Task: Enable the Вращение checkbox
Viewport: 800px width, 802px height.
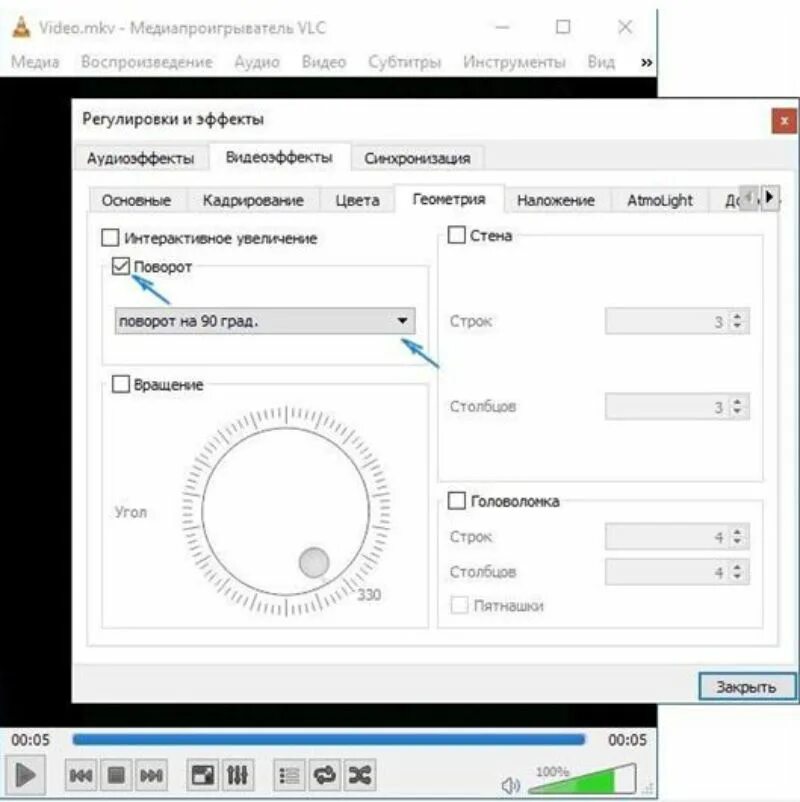Action: coord(121,384)
